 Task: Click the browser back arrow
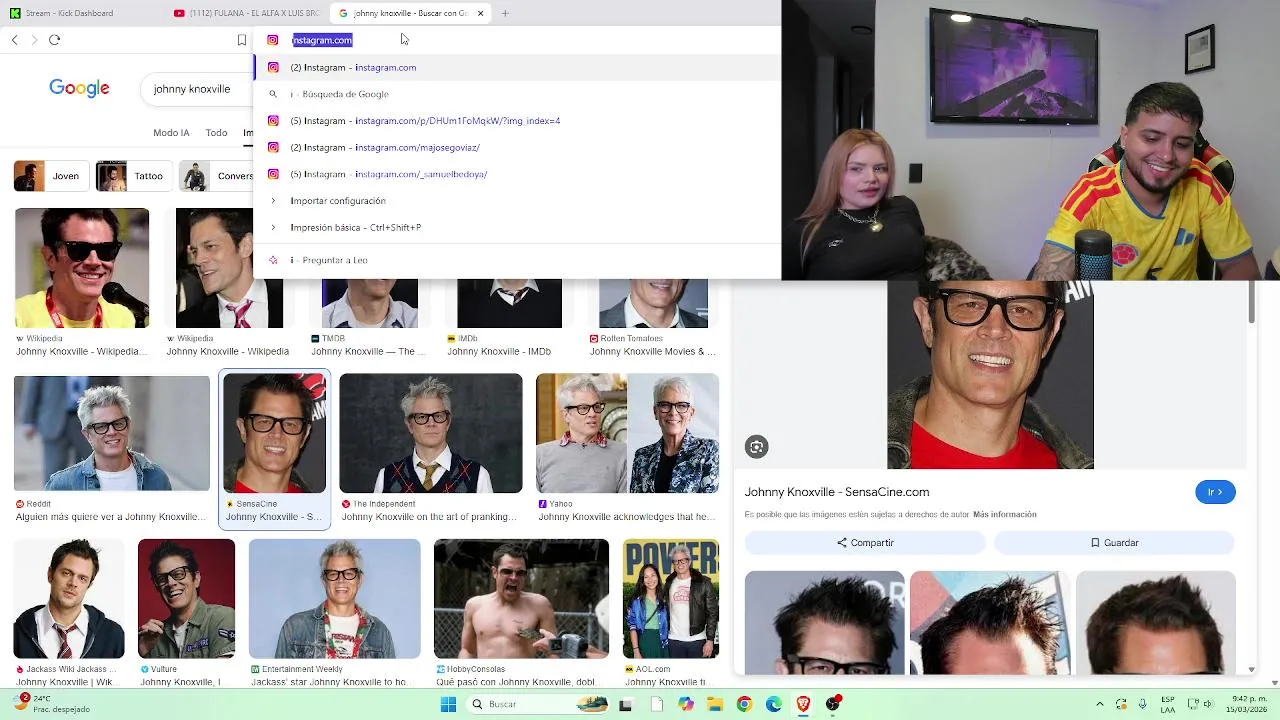pyautogui.click(x=14, y=40)
